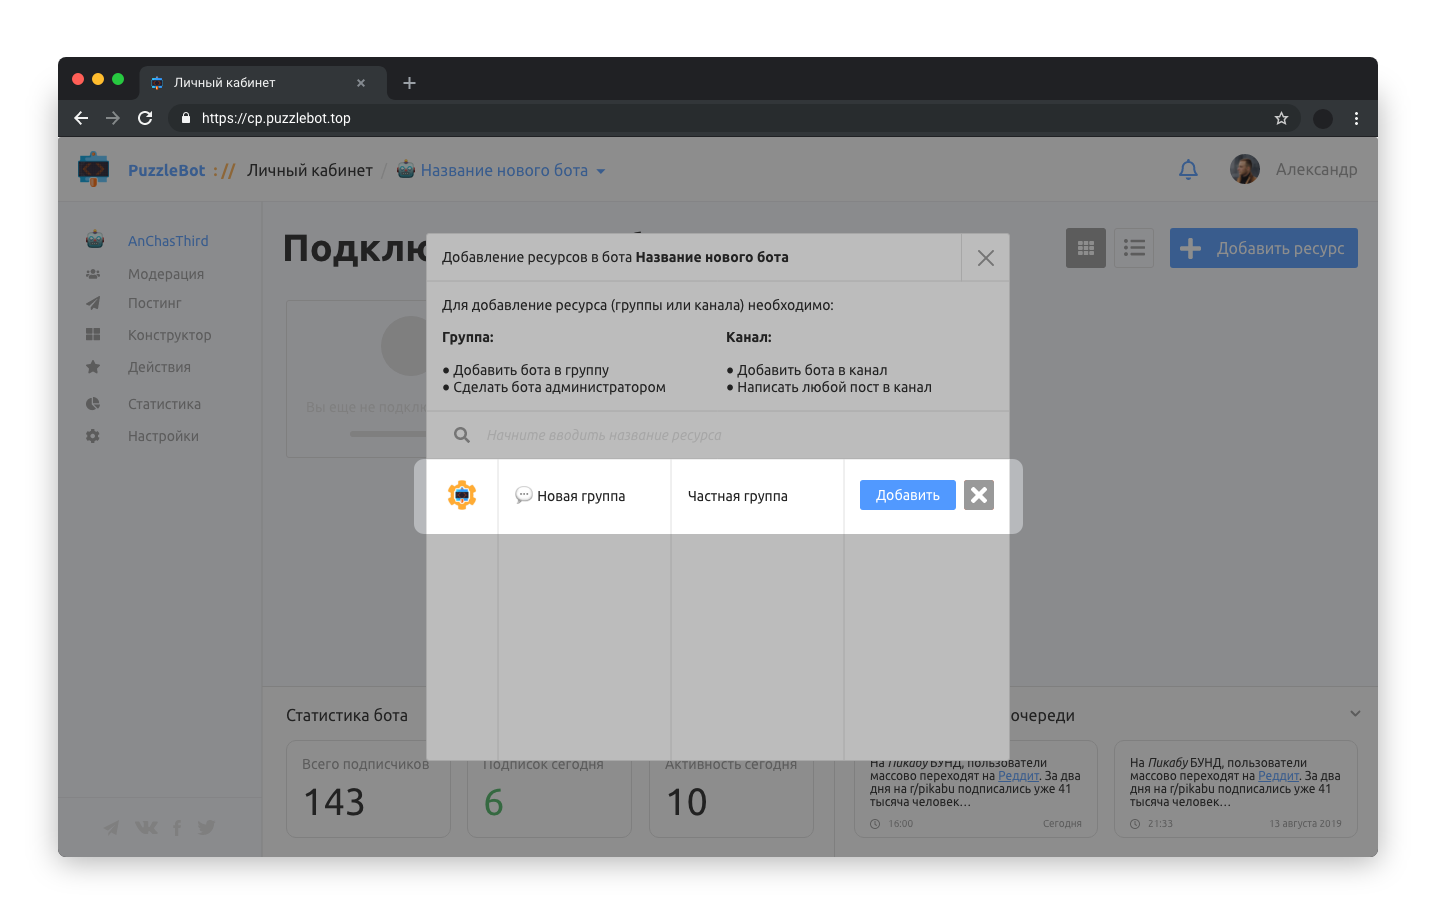The image size is (1435, 913).
Task: Click the address bar URL
Action: tap(276, 118)
